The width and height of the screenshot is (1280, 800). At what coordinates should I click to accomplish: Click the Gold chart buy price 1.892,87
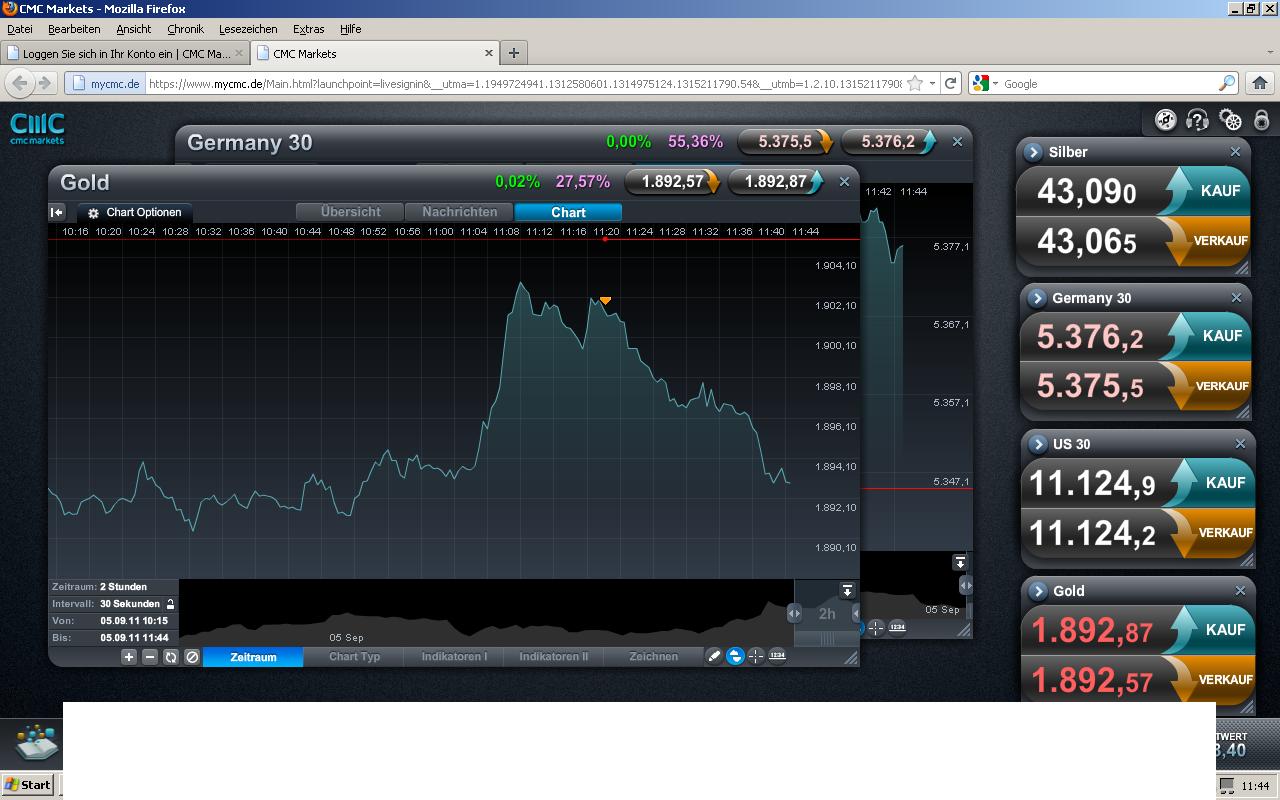click(777, 182)
